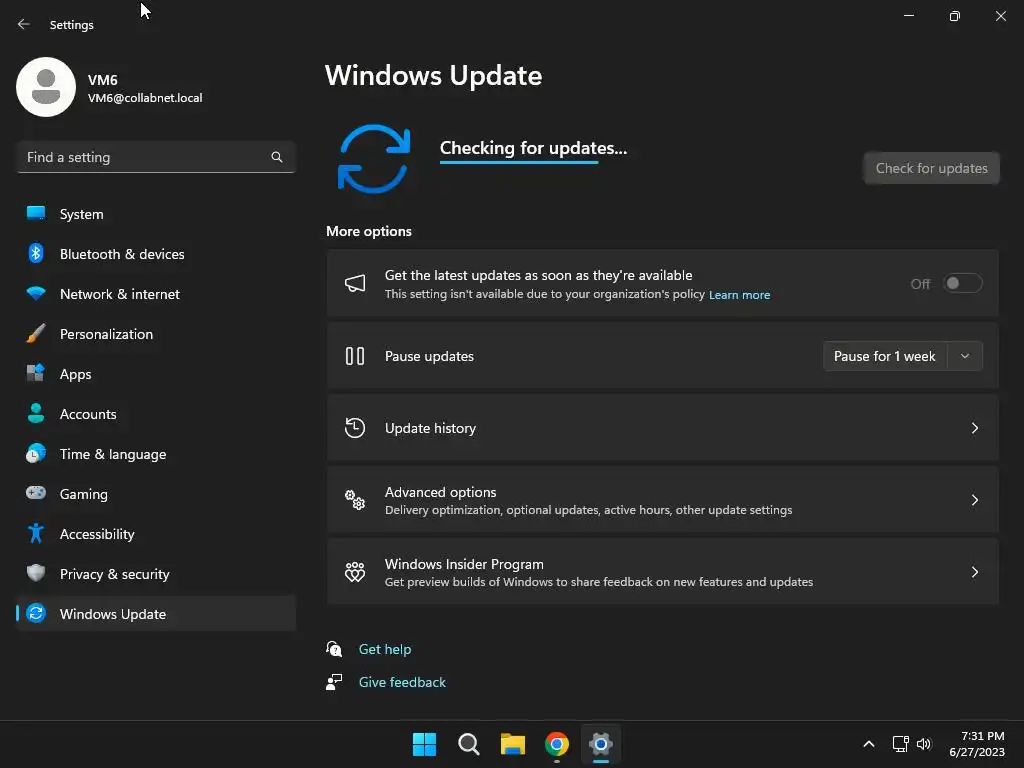Screen dimensions: 1024x768
Task: Click the Time & language globe icon
Action: tap(36, 453)
